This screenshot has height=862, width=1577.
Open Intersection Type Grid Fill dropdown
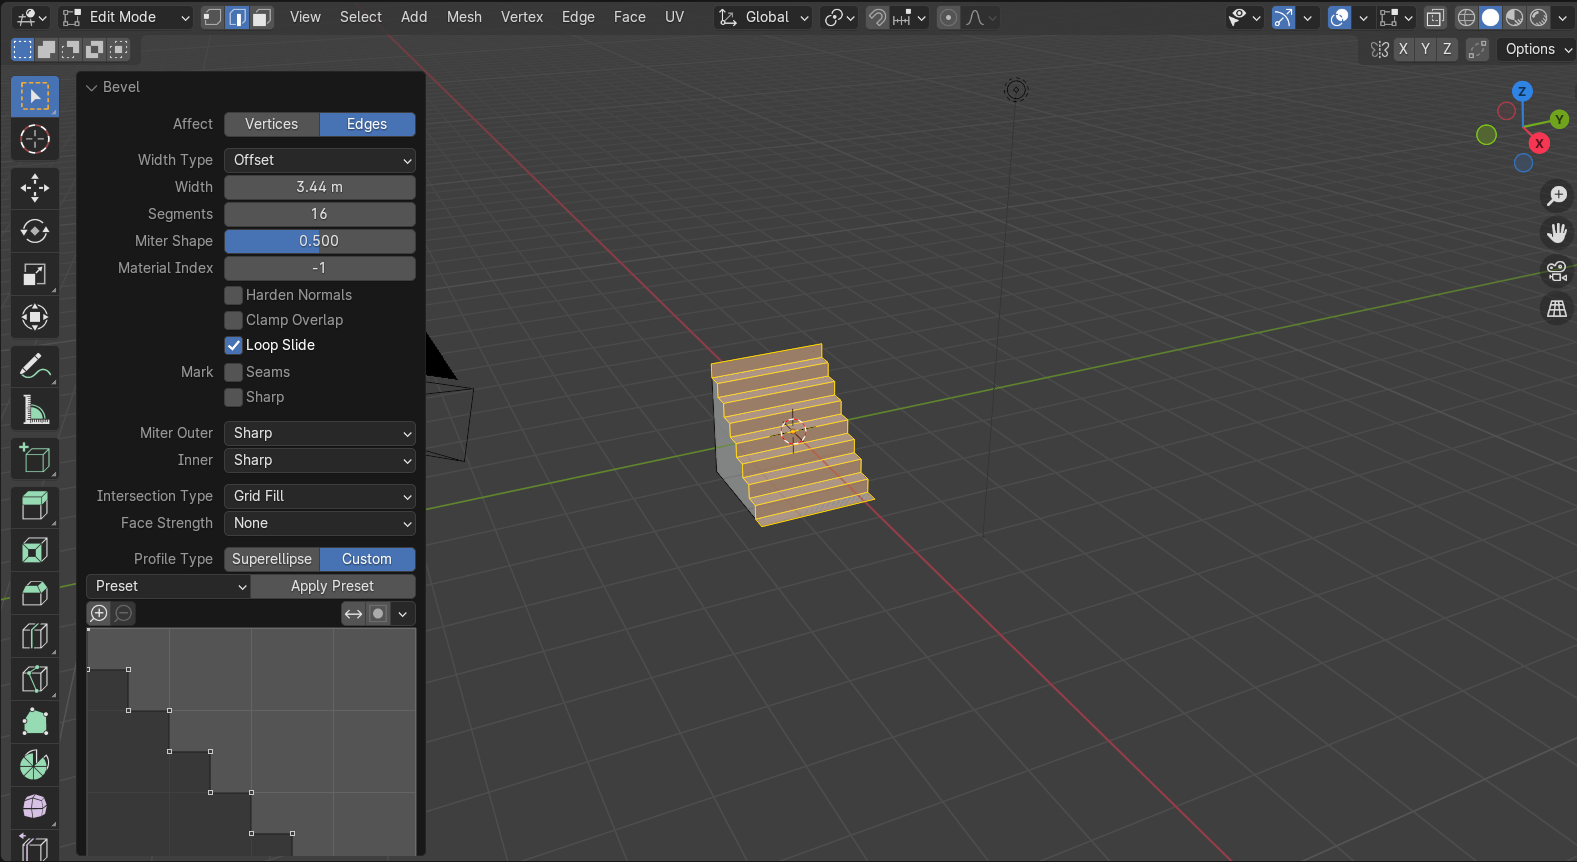(320, 496)
